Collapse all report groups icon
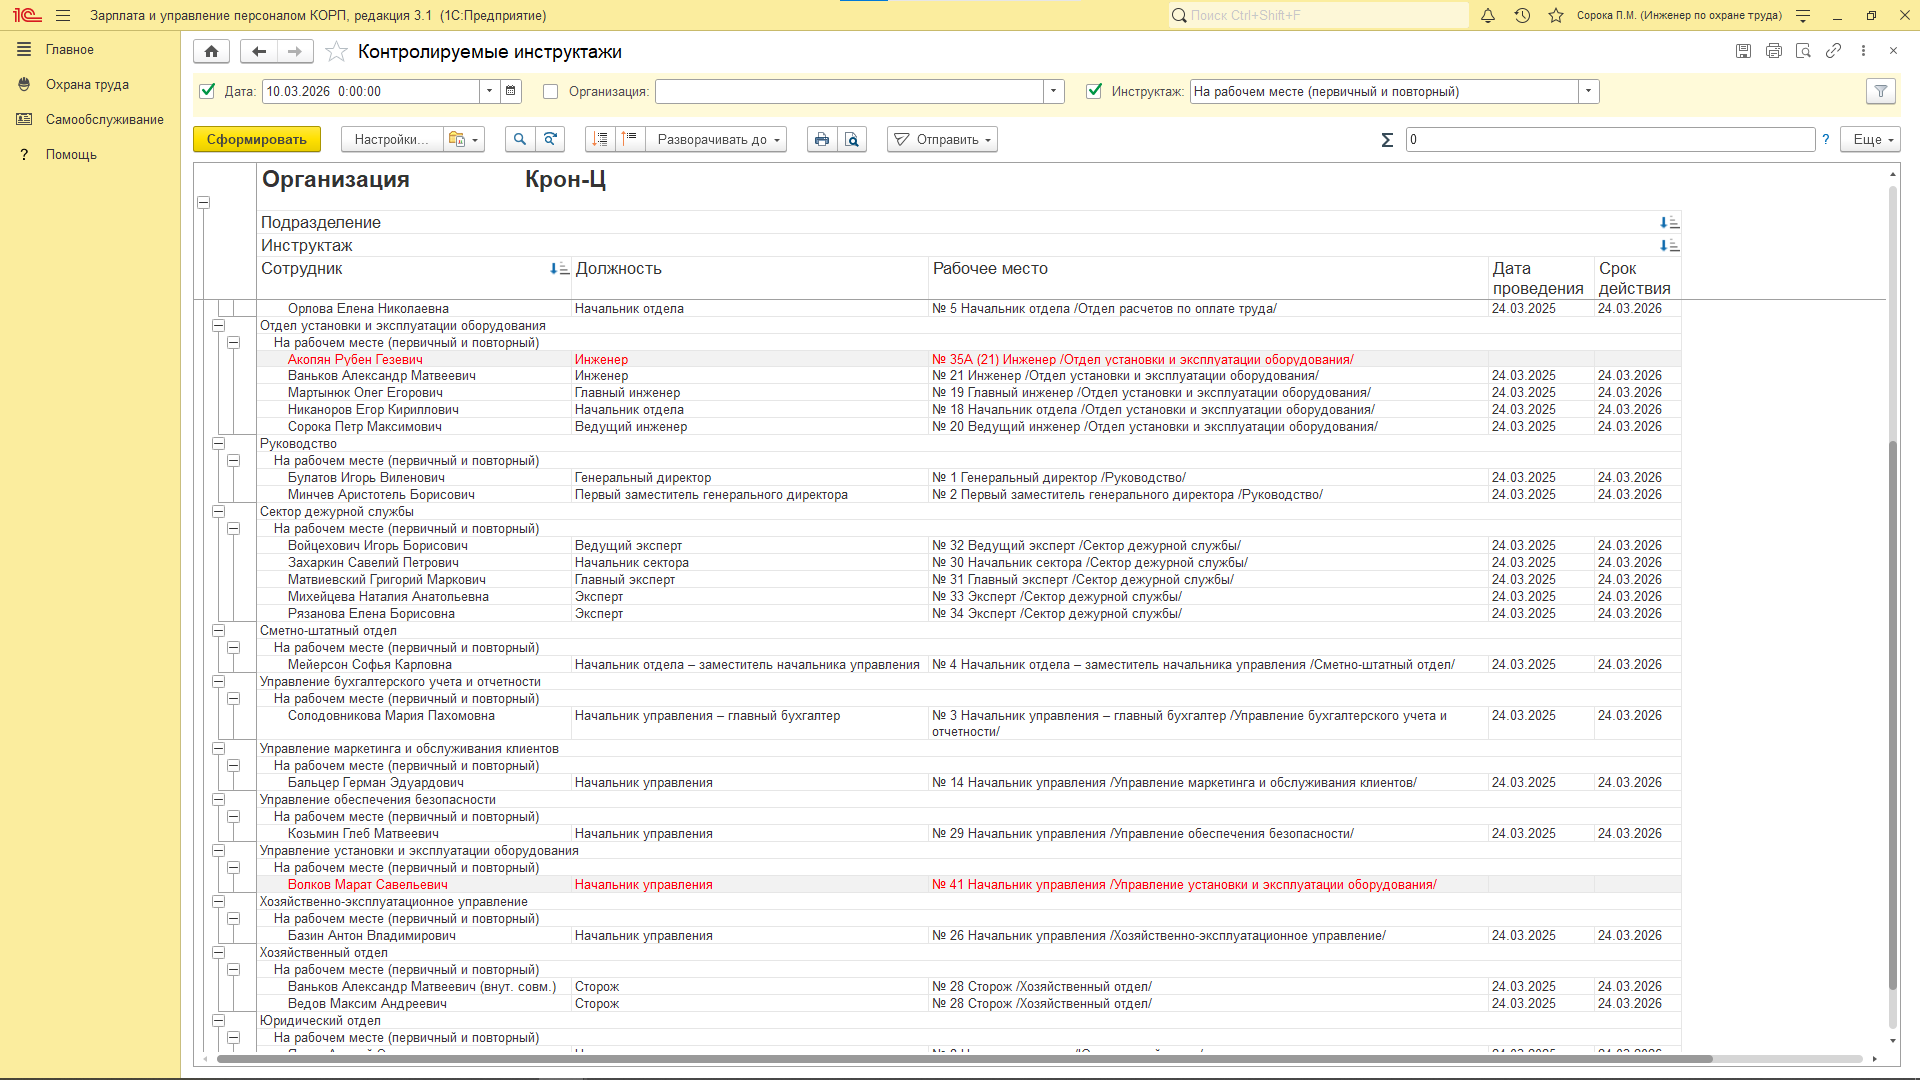 (630, 139)
